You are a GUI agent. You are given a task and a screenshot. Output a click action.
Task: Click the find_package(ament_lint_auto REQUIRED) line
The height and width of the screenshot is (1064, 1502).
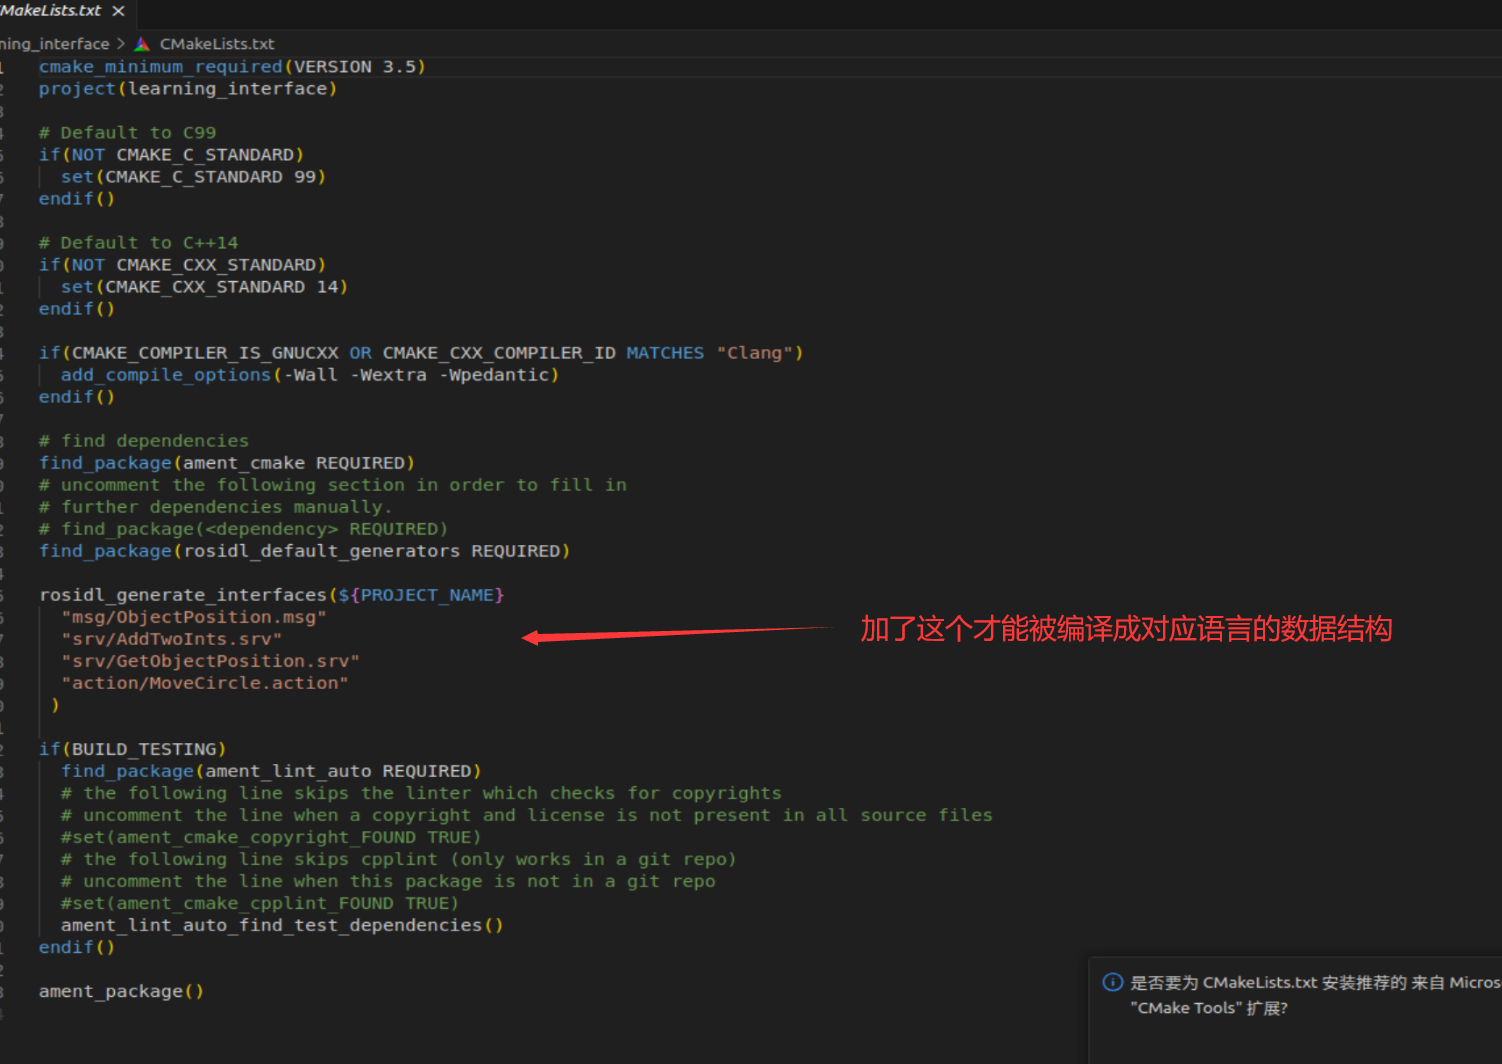[271, 771]
